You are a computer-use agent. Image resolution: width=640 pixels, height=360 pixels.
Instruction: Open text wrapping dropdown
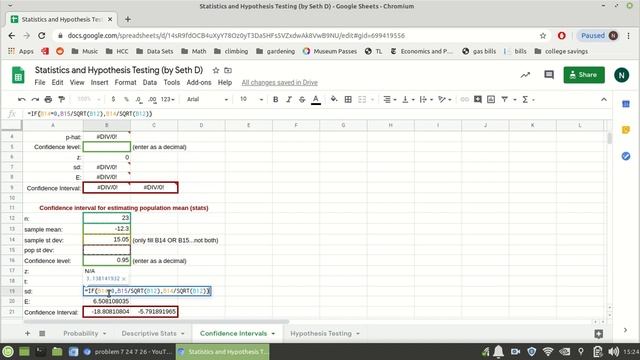pyautogui.click(x=426, y=99)
